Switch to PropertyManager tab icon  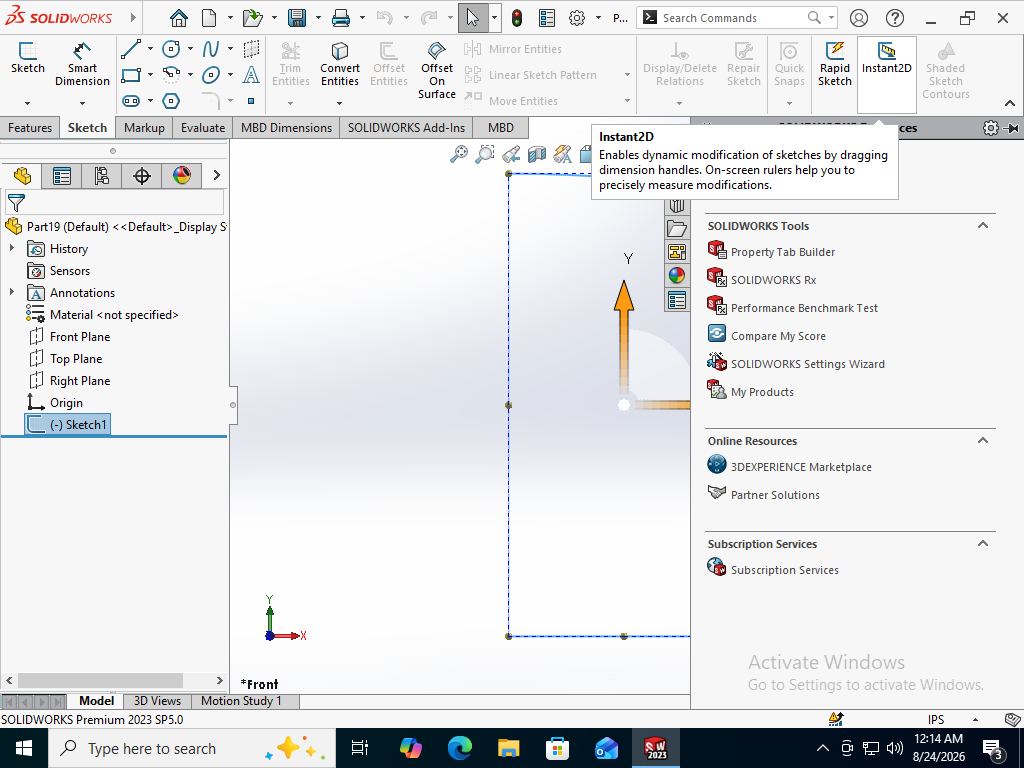click(x=62, y=176)
